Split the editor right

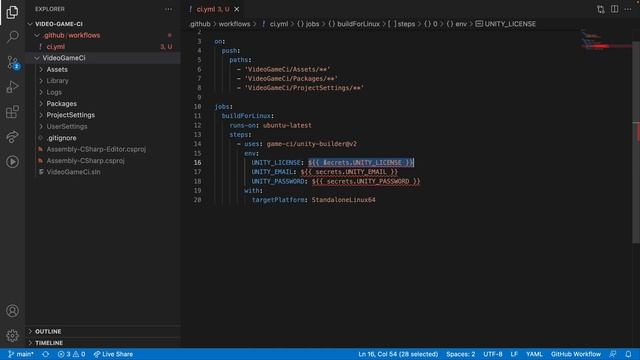pyautogui.click(x=614, y=9)
